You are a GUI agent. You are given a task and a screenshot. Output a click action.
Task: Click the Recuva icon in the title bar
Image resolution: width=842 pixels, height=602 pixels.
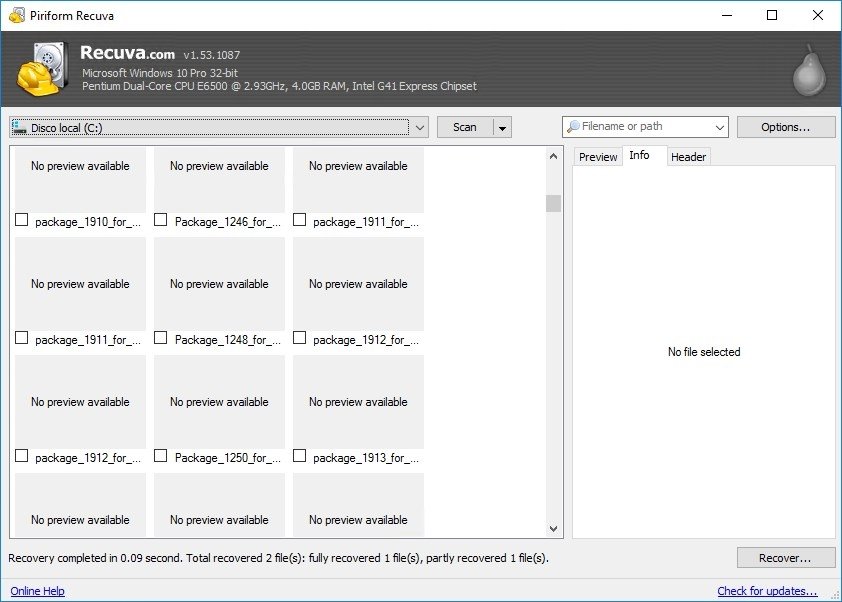(17, 15)
